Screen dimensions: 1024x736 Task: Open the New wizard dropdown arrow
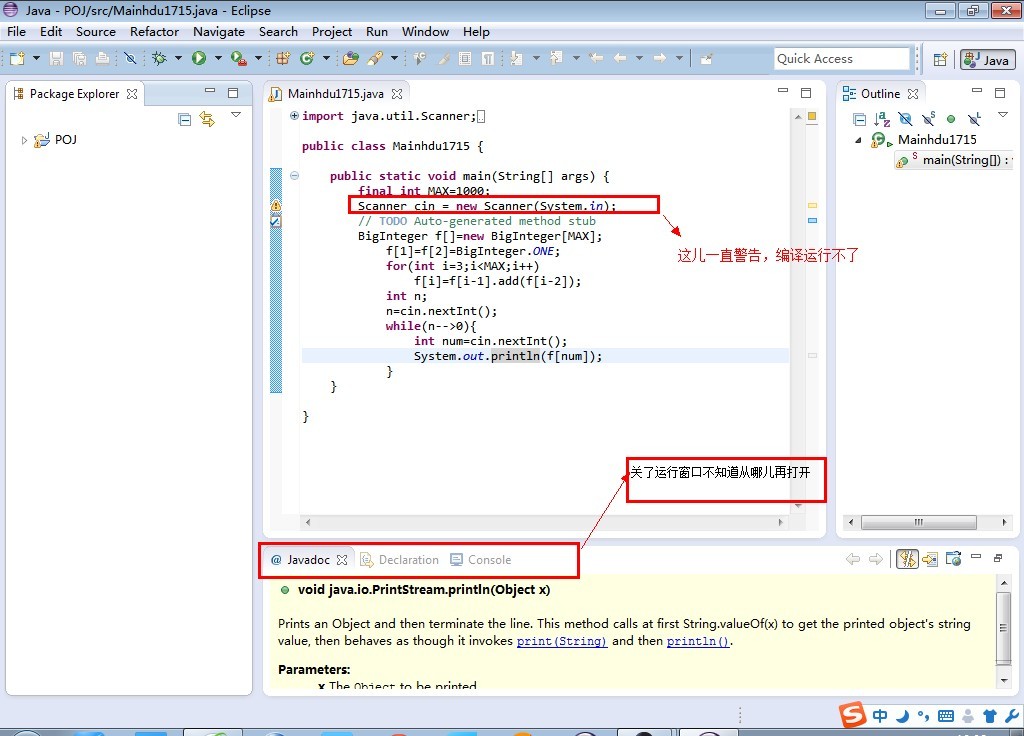(37, 59)
